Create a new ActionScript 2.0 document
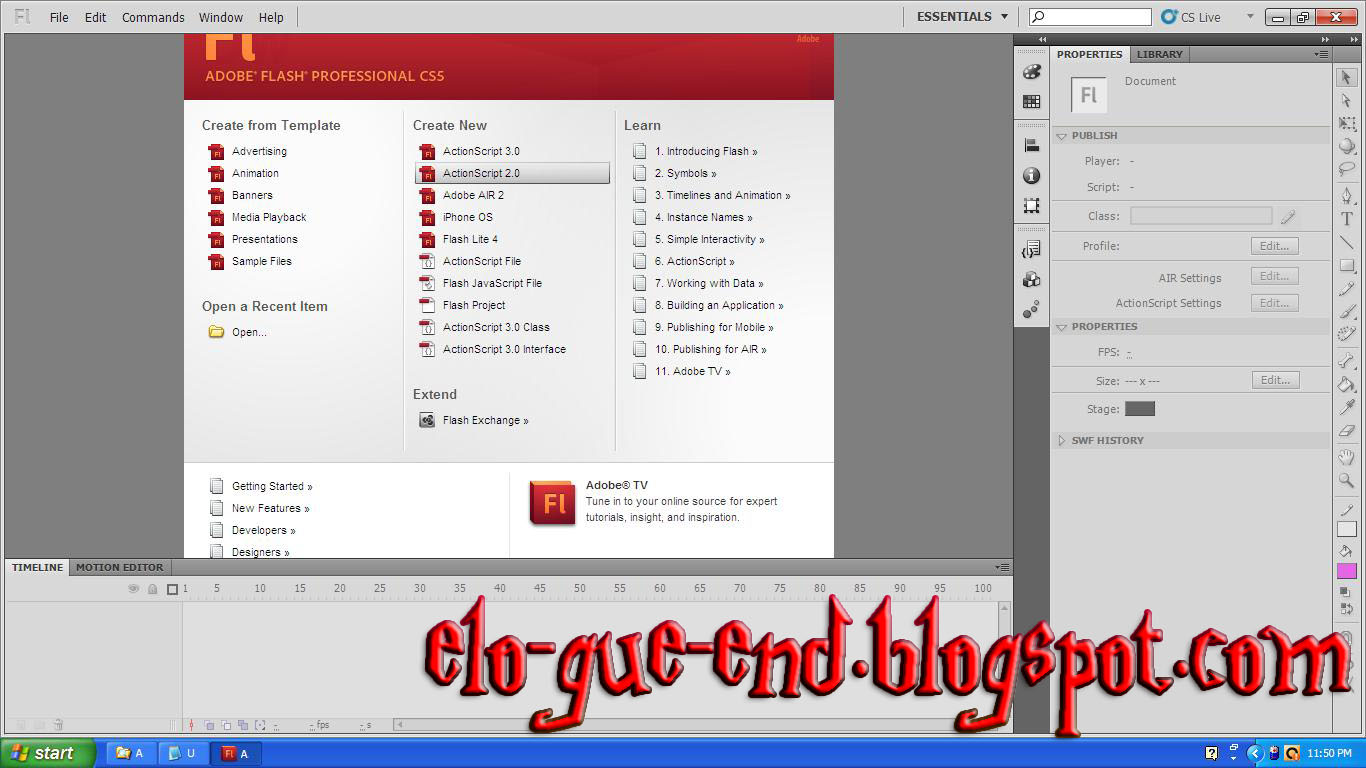This screenshot has height=768, width=1366. 512,173
